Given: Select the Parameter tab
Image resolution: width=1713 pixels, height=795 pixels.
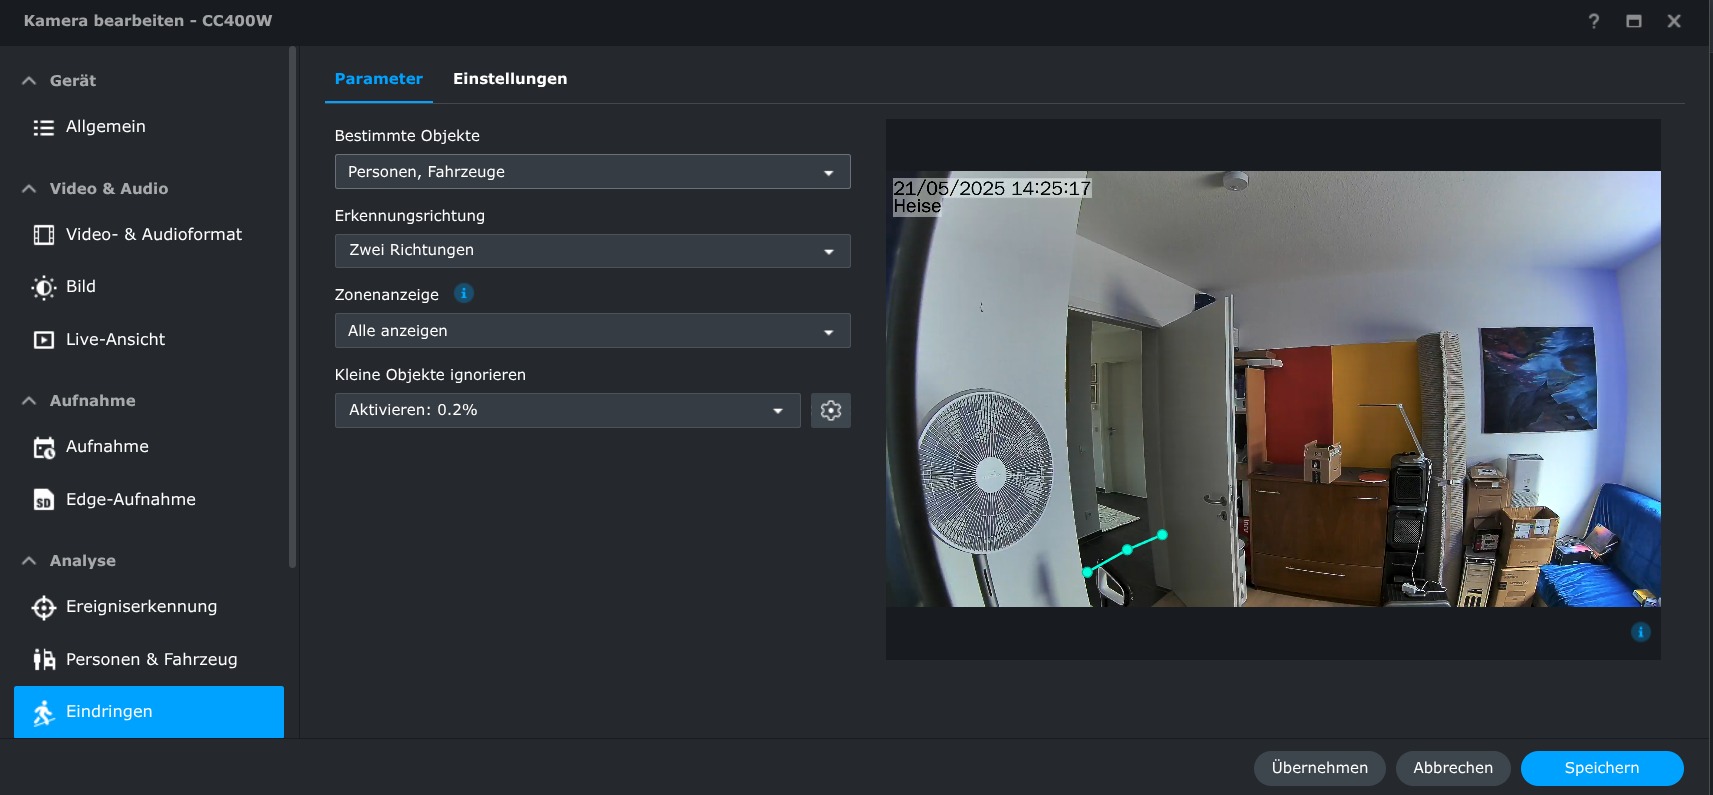Looking at the screenshot, I should click(x=378, y=79).
